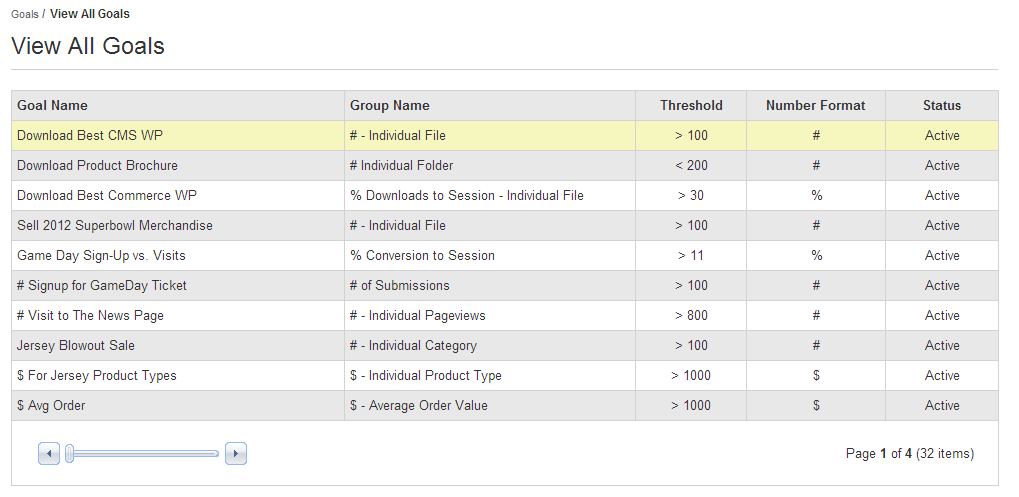The height and width of the screenshot is (497, 1019).
Task: Click the Goals breadcrumb link
Action: [25, 14]
